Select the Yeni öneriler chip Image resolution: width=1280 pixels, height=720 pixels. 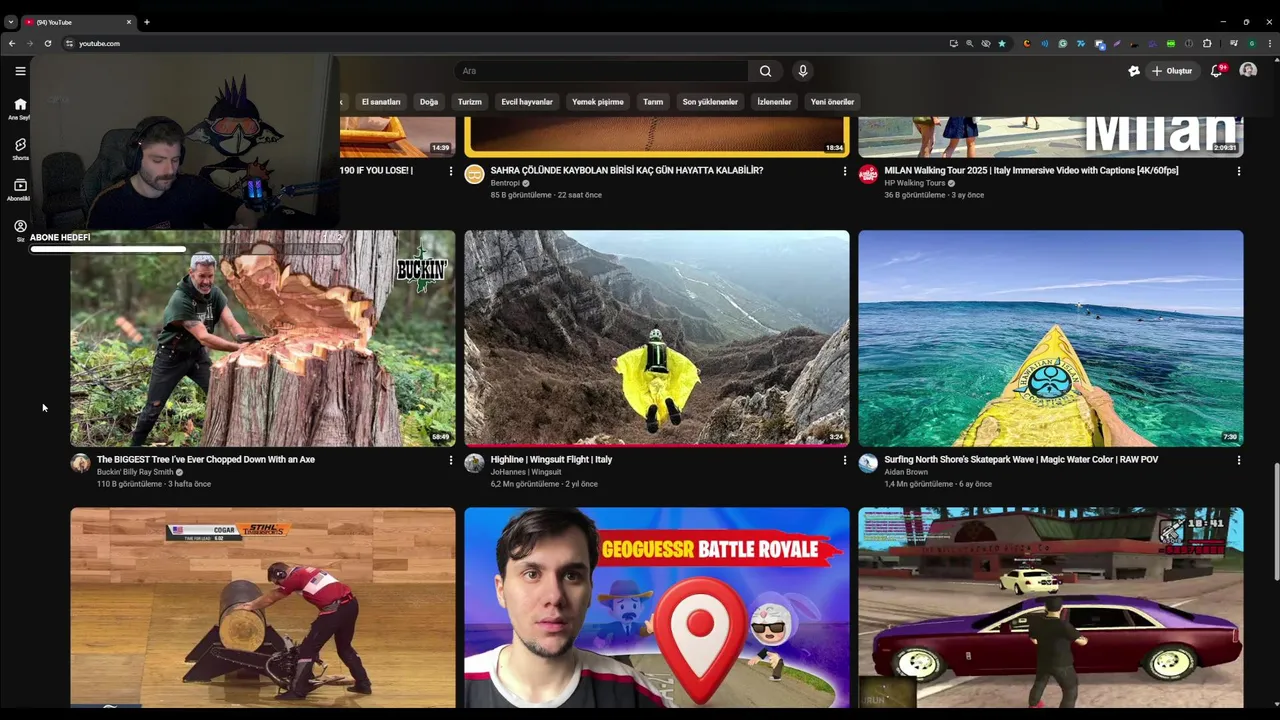pos(832,102)
